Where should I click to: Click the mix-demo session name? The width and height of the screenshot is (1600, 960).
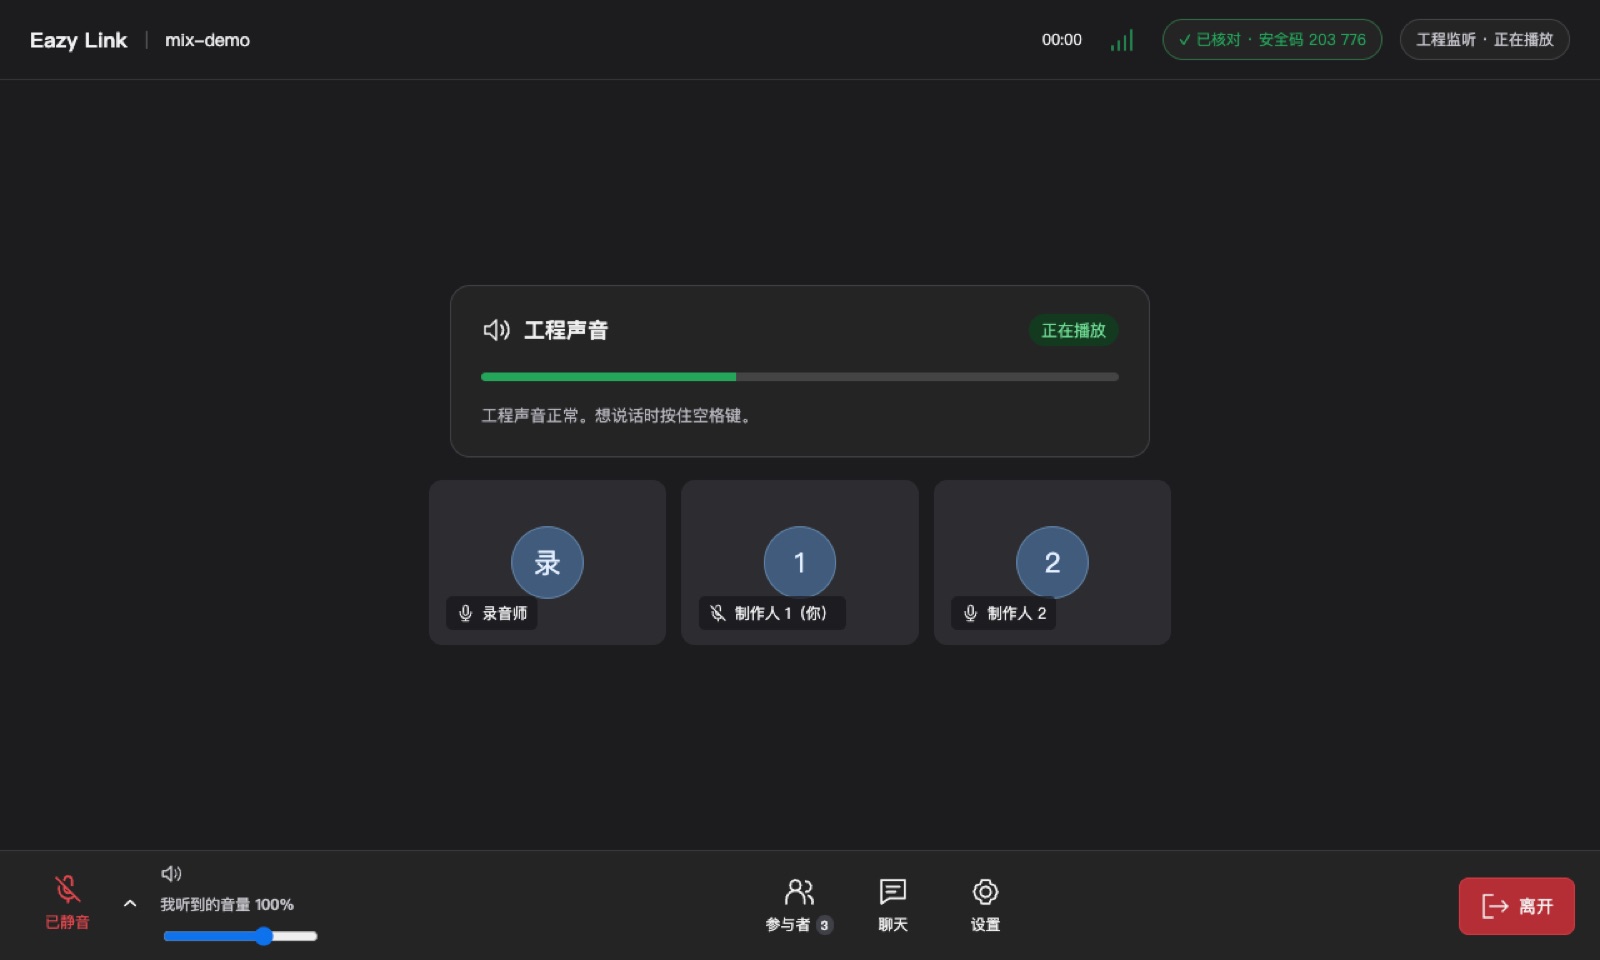207,40
